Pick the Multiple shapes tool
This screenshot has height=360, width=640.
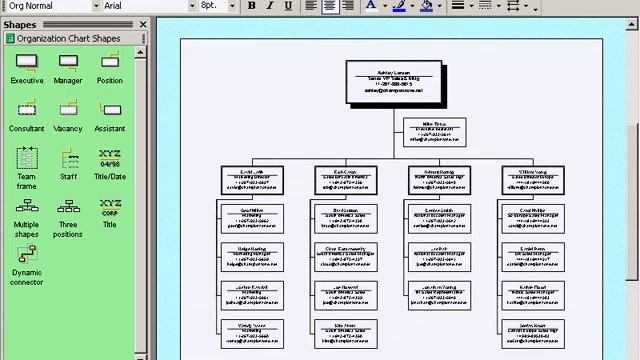27,218
